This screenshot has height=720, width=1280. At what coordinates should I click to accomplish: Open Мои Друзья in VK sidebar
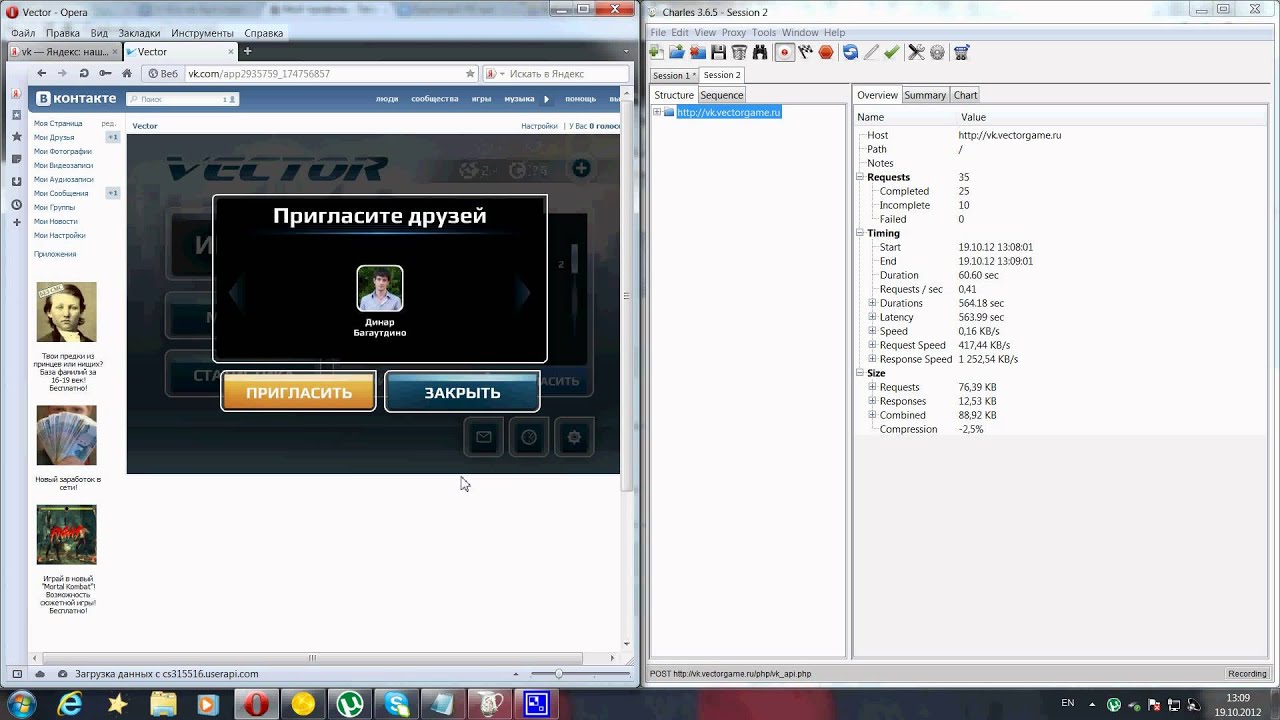pos(54,137)
